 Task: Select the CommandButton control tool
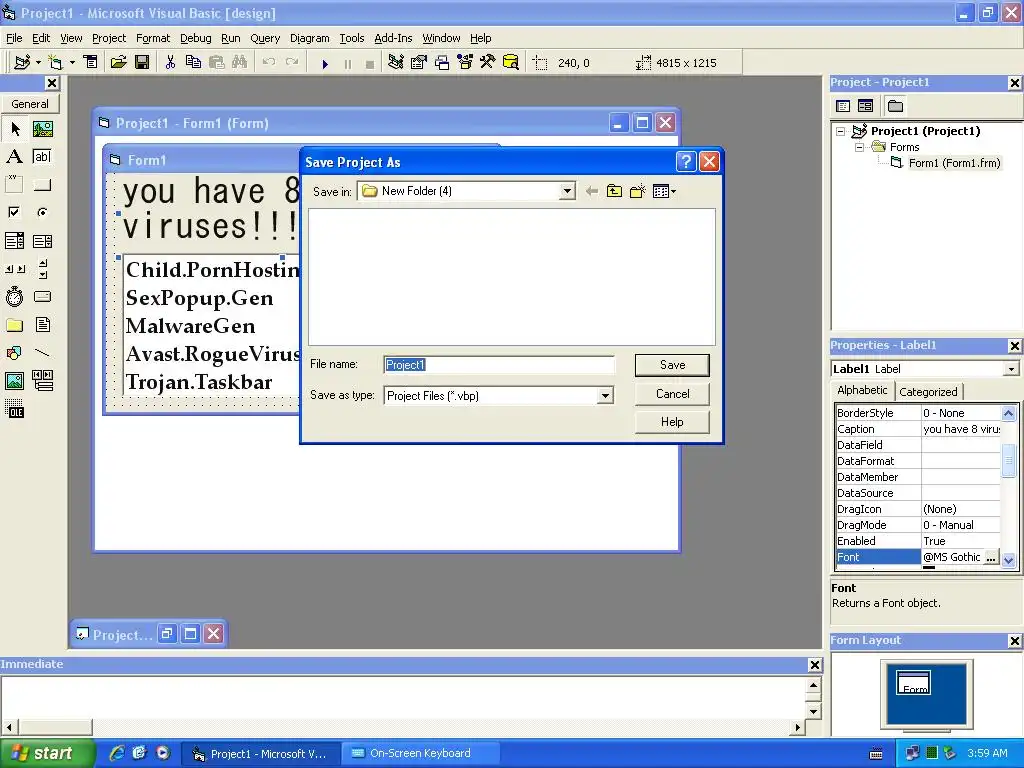(x=42, y=185)
